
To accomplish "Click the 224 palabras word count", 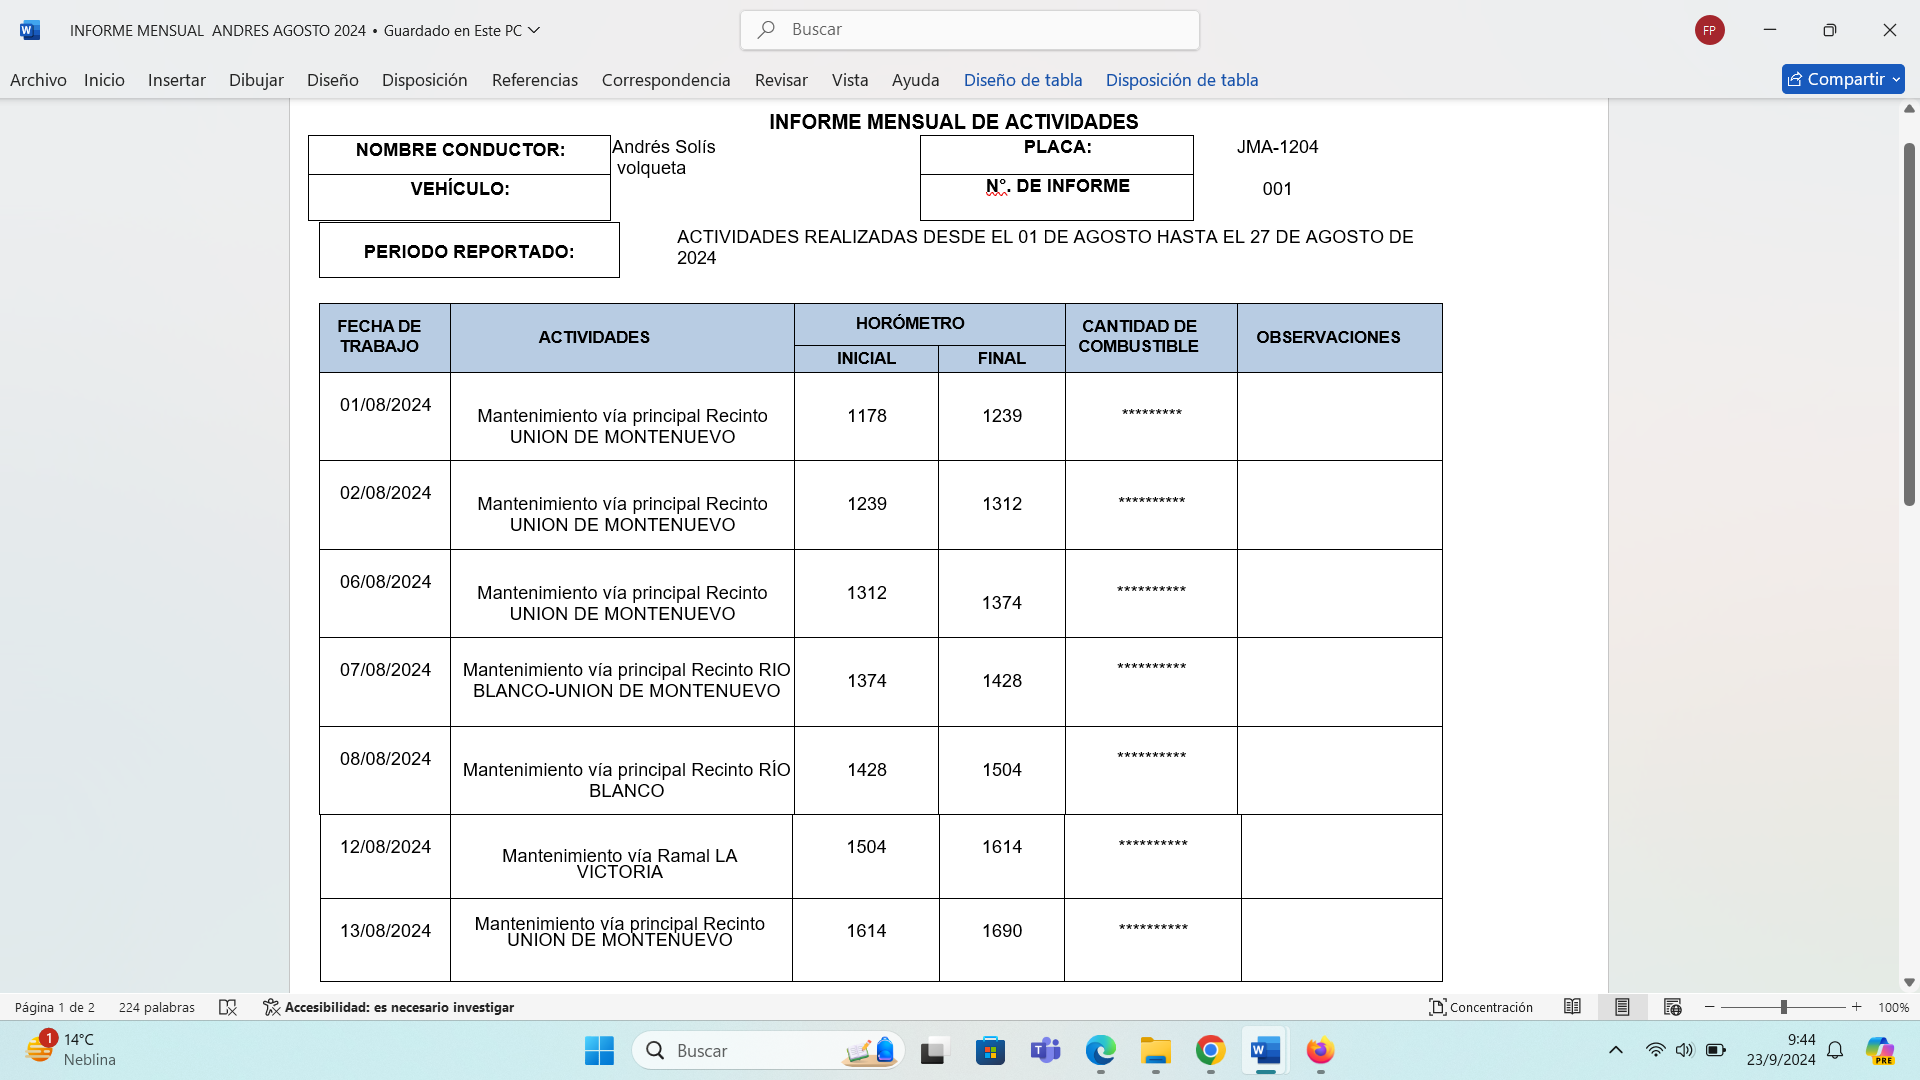I will (156, 1007).
